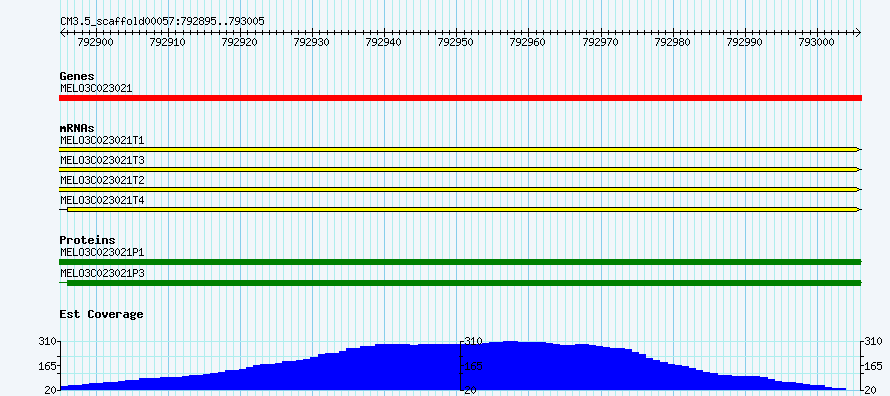Select the MELO3C023021T1 mRNA glyph

[460, 149]
